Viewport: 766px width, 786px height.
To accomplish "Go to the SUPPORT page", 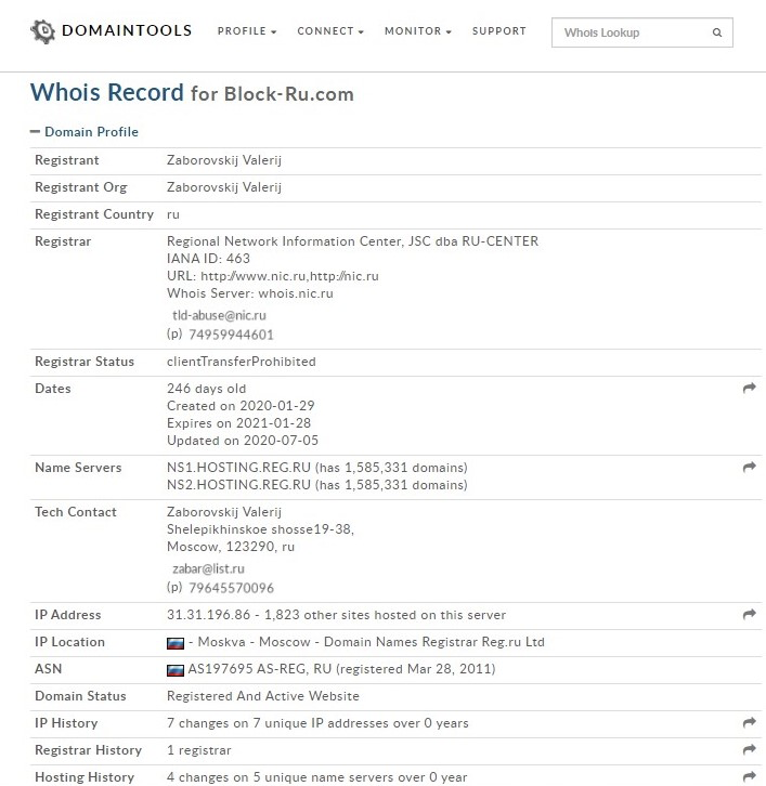I will (x=499, y=31).
